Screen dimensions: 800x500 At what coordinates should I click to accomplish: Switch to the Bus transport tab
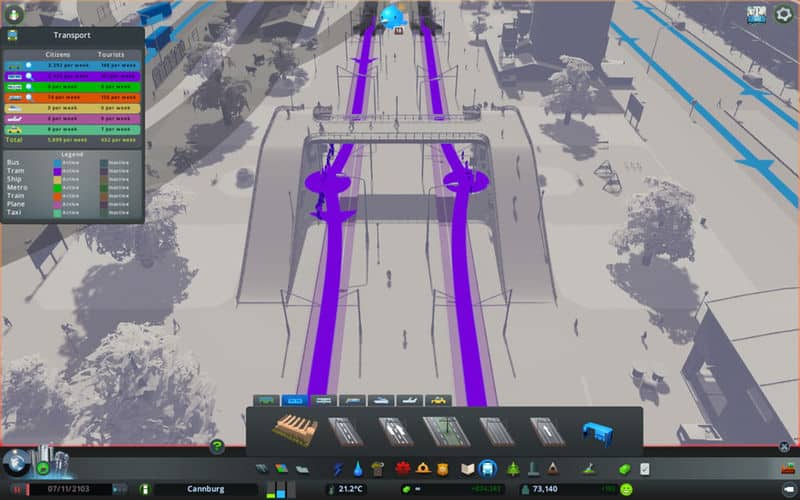click(x=266, y=400)
